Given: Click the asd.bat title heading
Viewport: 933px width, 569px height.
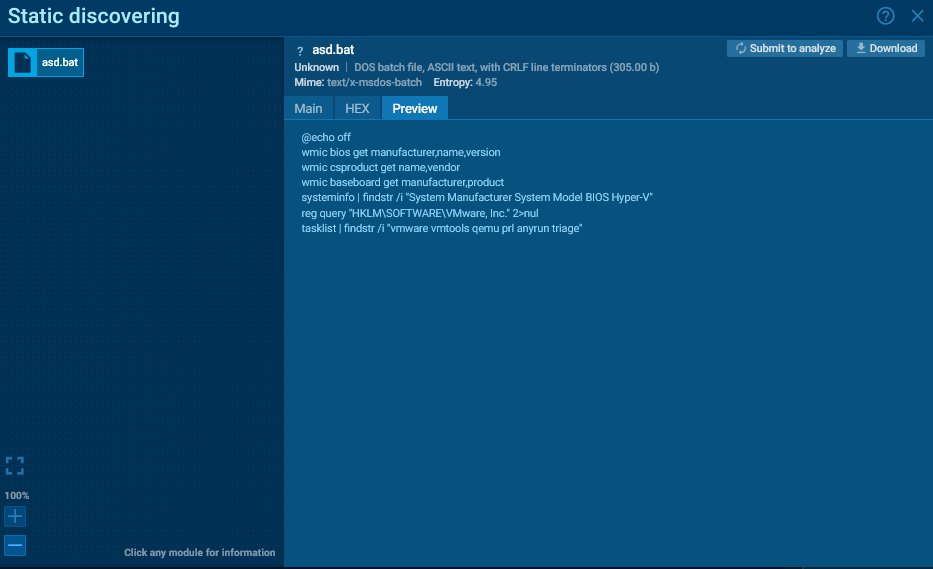Looking at the screenshot, I should click(333, 50).
